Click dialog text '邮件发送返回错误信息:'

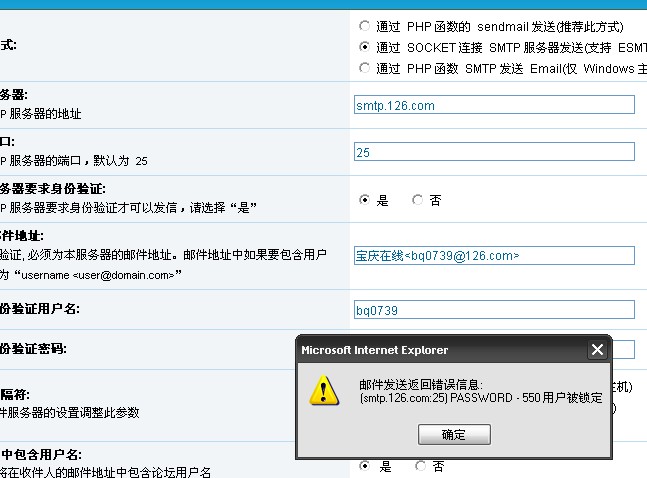coord(420,385)
